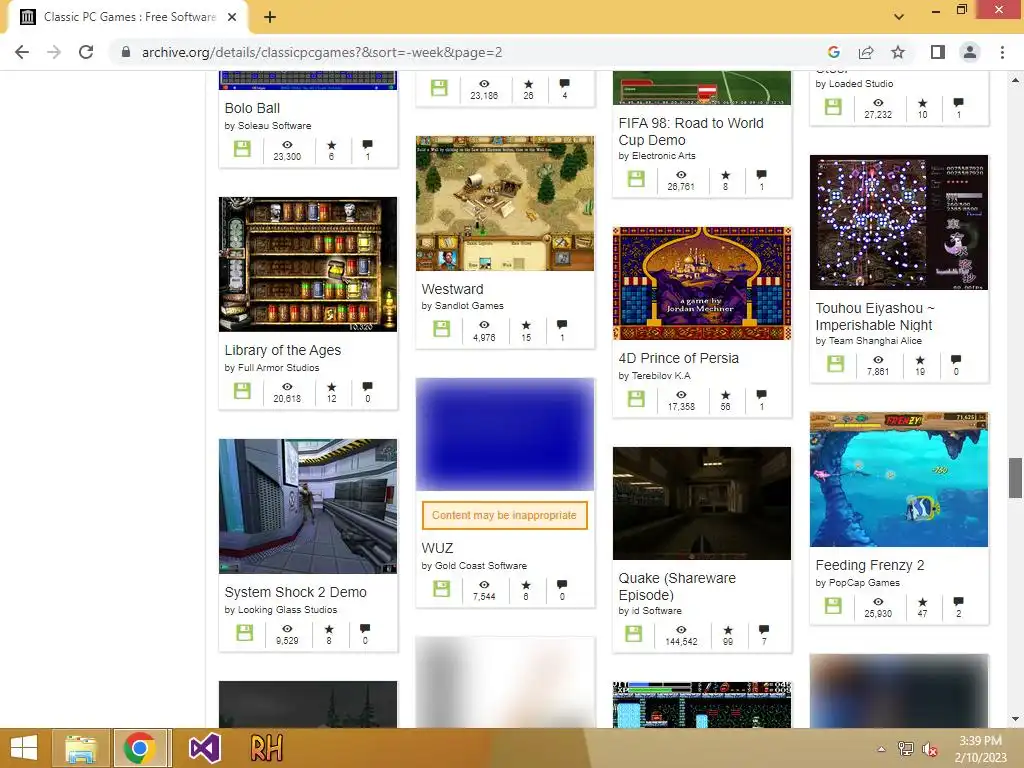Click the scrollbar up arrow
This screenshot has height=768, width=1024.
pos(1015,80)
